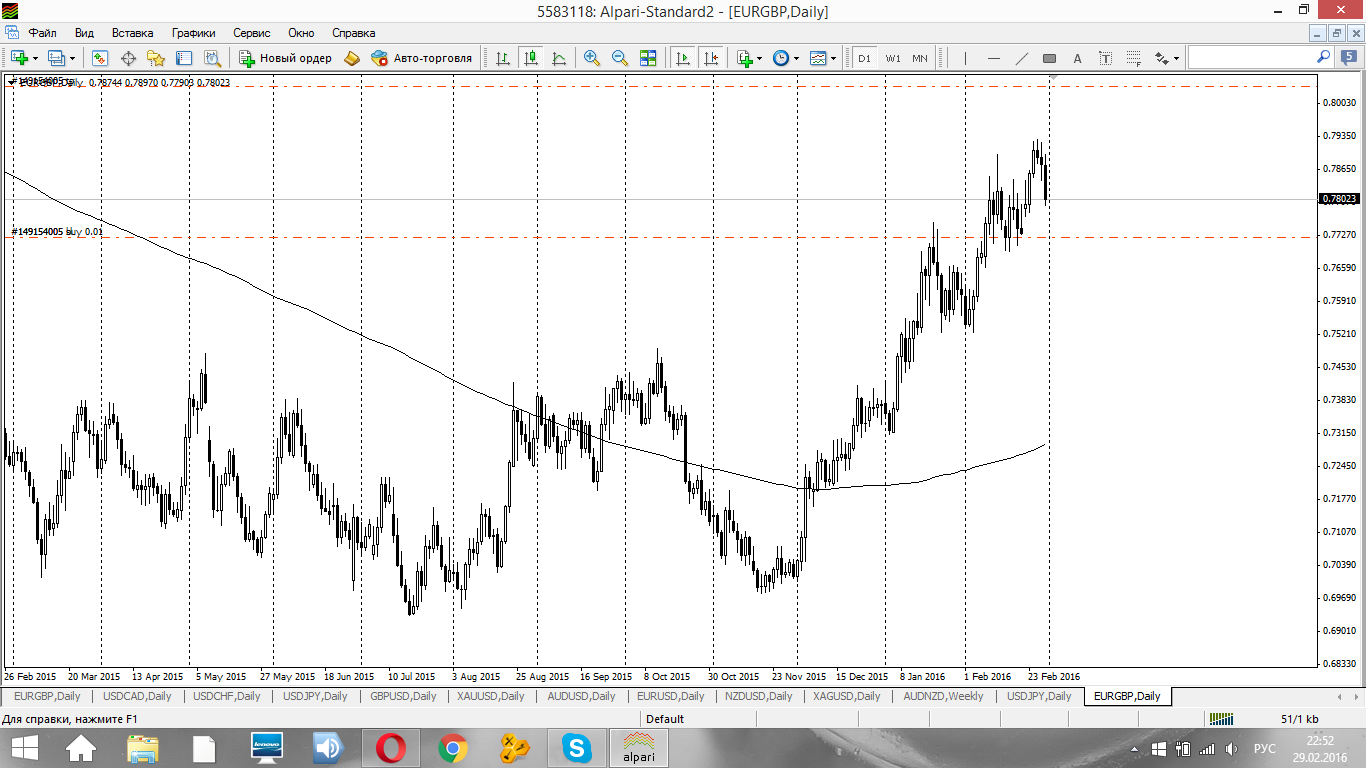The image size is (1366, 768).
Task: Select the W1 timeframe
Action: 892,58
